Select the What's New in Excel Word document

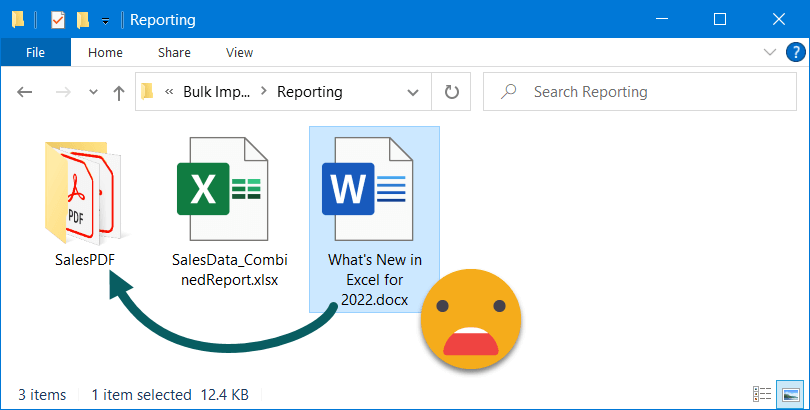(x=374, y=190)
